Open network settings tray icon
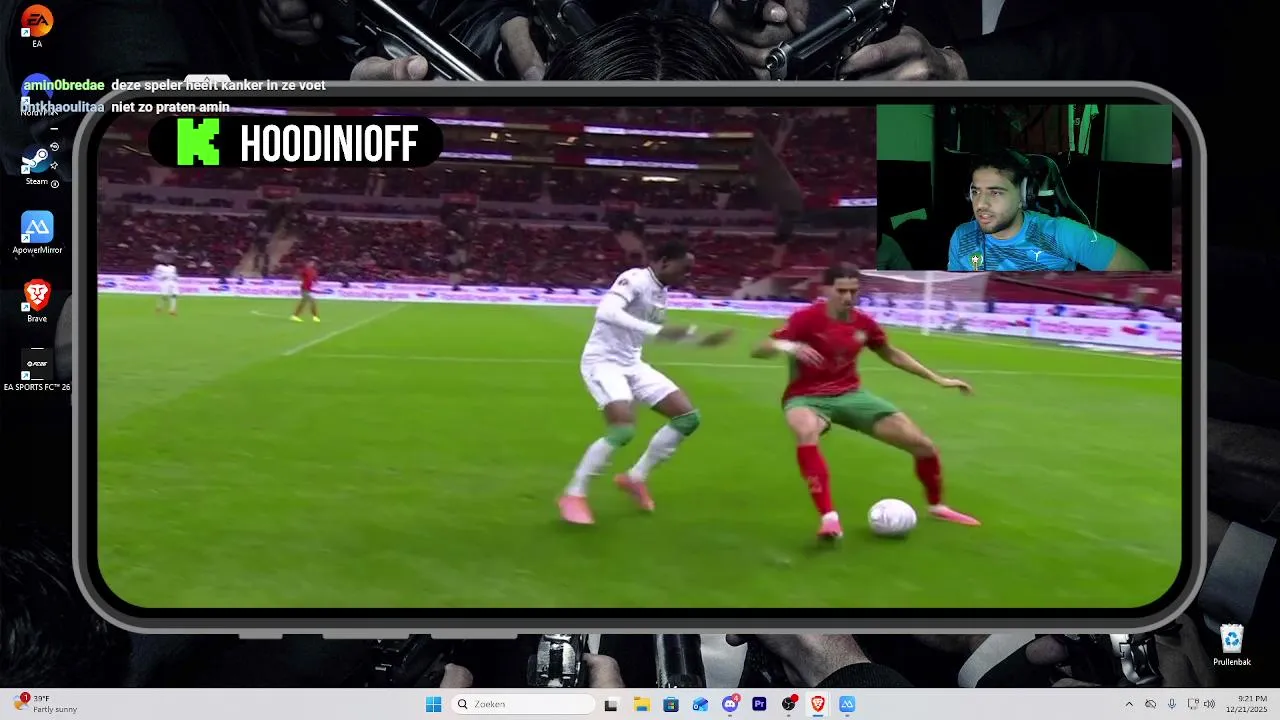 click(1193, 704)
